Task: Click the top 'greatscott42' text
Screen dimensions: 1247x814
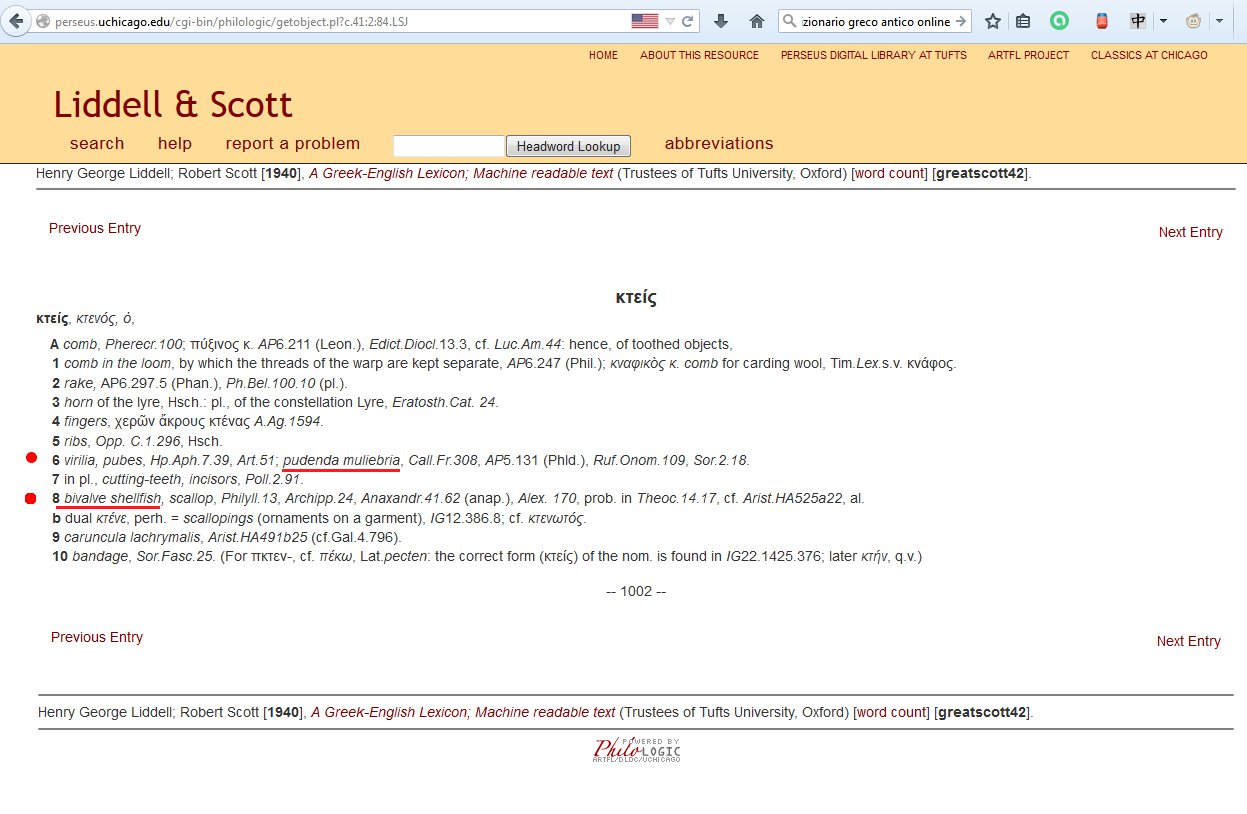Action: pyautogui.click(x=980, y=173)
